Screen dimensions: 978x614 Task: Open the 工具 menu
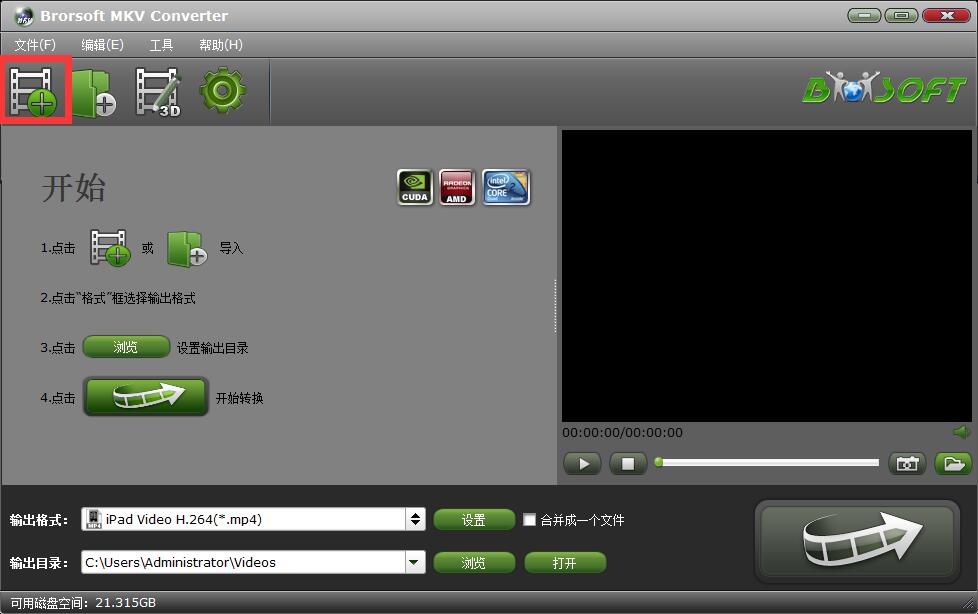tap(164, 44)
